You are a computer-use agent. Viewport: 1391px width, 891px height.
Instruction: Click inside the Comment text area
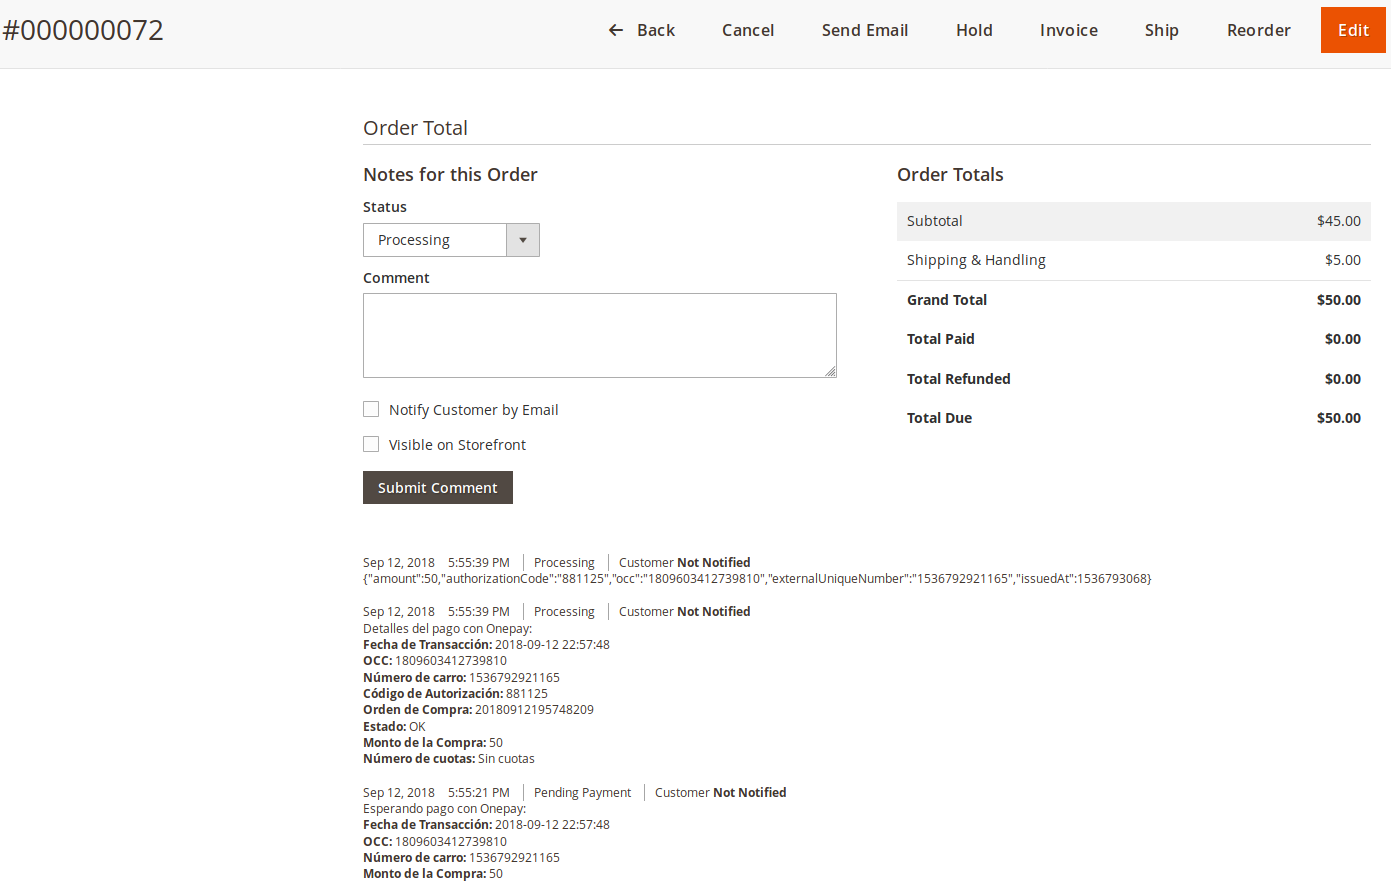(x=599, y=335)
